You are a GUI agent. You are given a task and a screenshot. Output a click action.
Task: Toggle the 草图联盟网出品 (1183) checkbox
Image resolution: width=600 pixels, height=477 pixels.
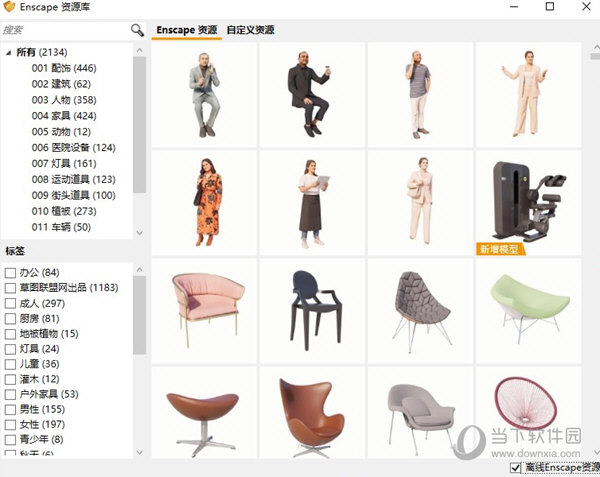(x=10, y=288)
